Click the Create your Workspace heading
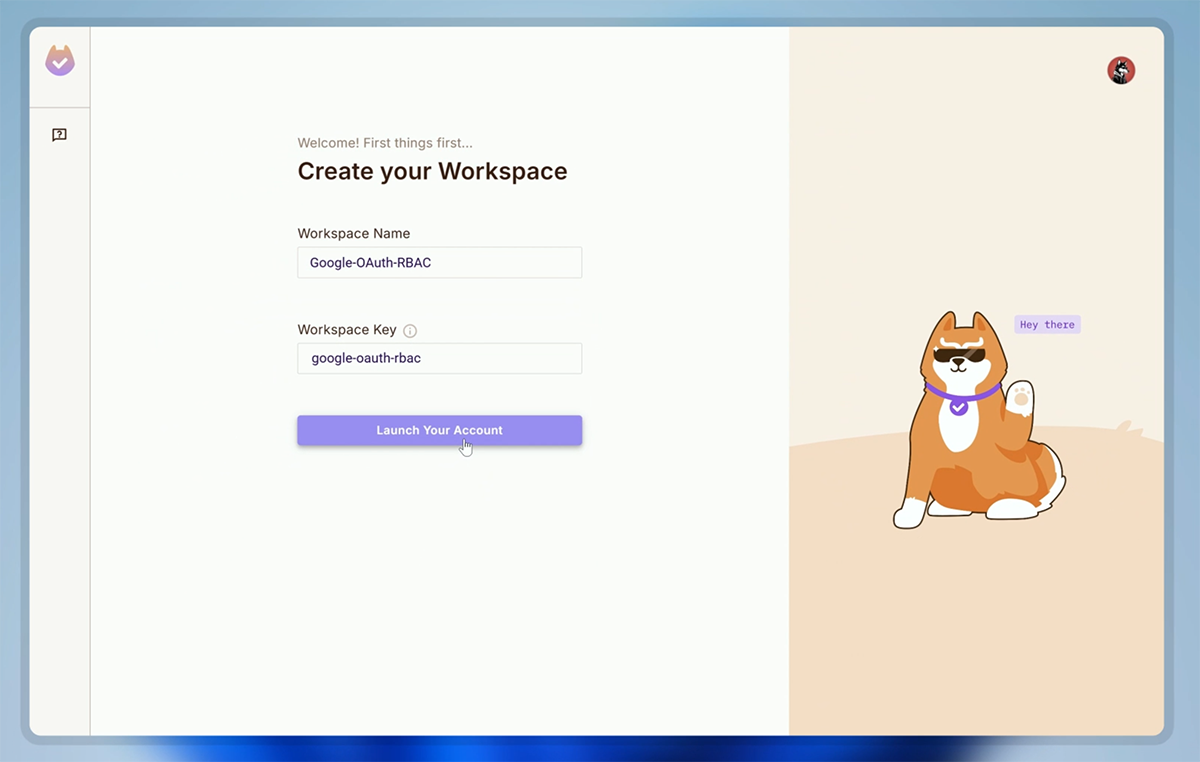The height and width of the screenshot is (762, 1200). tap(432, 171)
